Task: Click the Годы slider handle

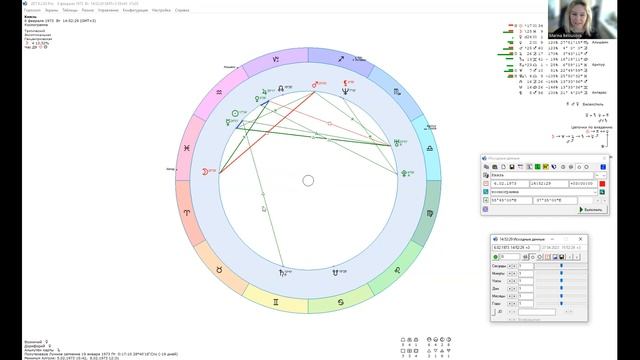Action: click(561, 303)
